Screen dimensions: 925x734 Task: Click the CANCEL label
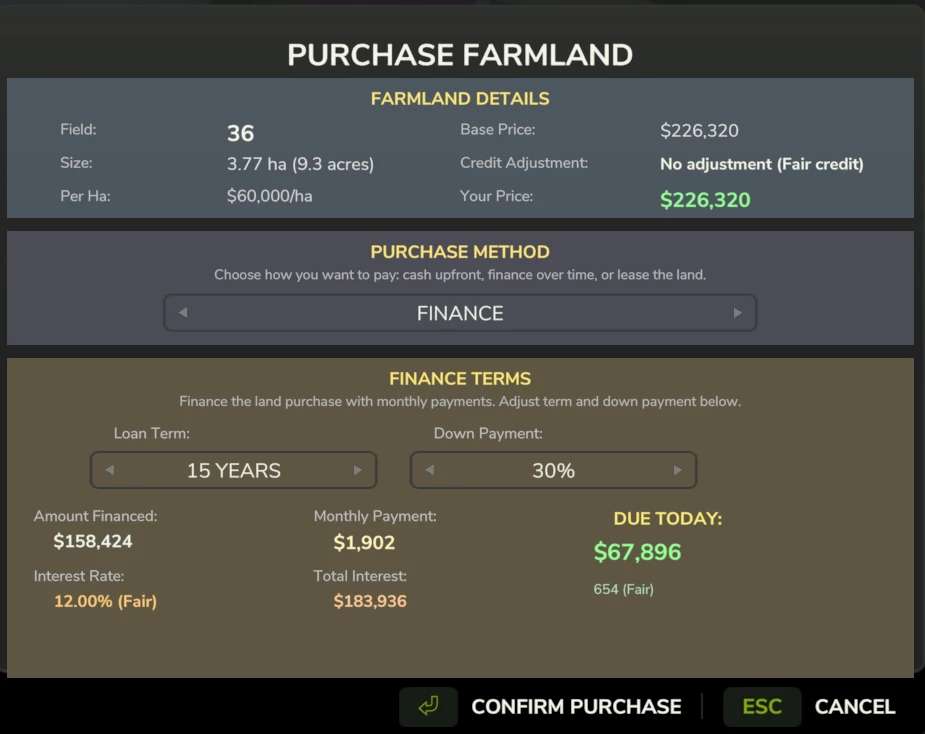point(855,707)
